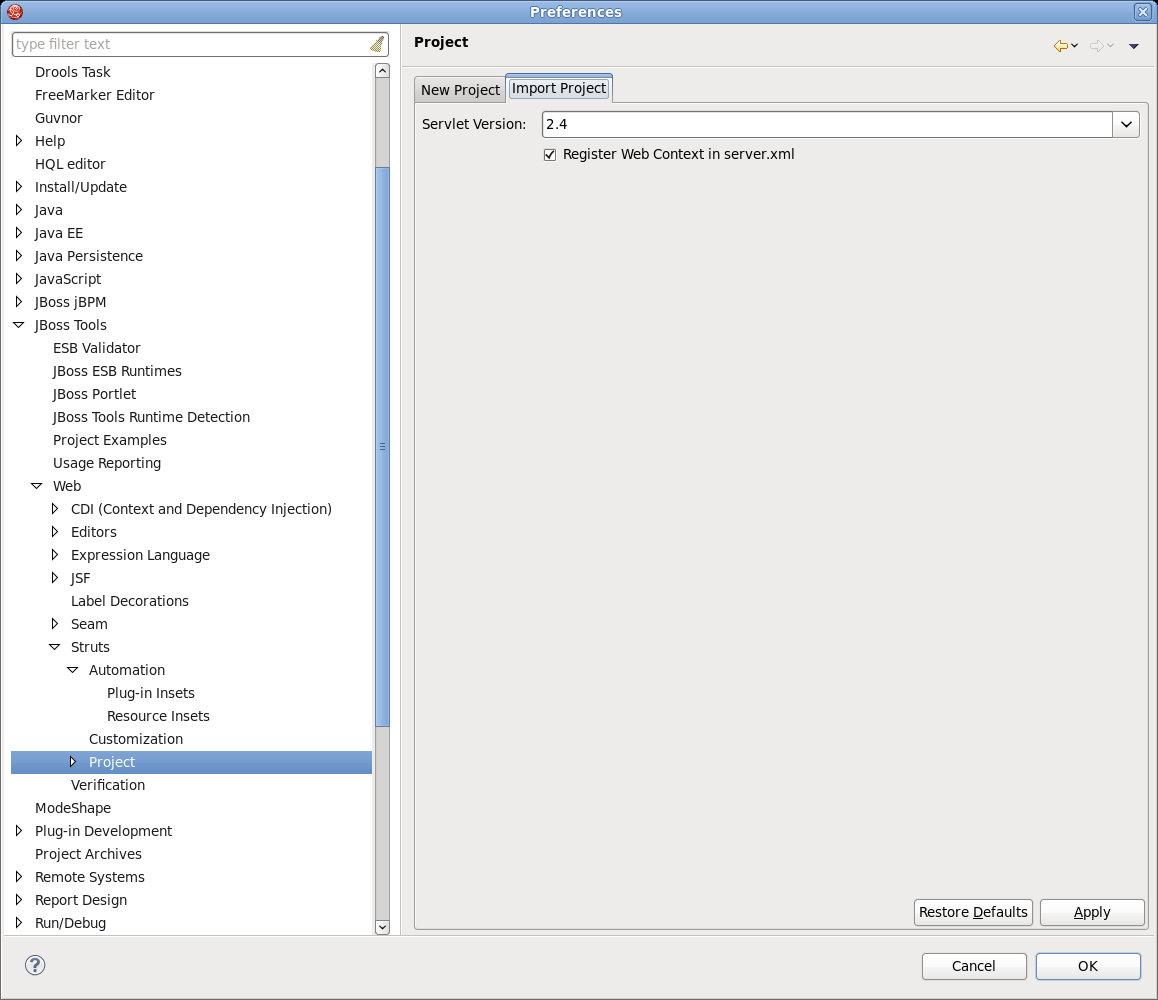Select the Import Project tab
Screen dimensions: 1158x1000
pyautogui.click(x=559, y=88)
